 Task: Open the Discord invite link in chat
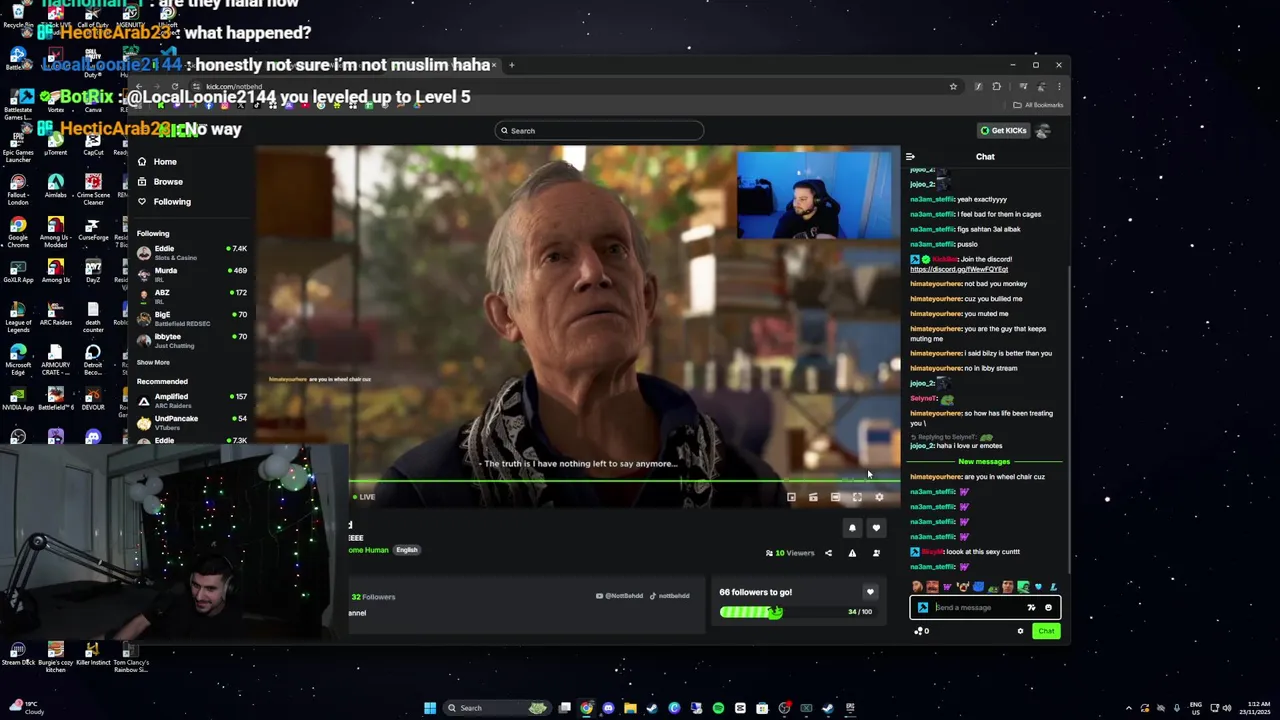(958, 269)
